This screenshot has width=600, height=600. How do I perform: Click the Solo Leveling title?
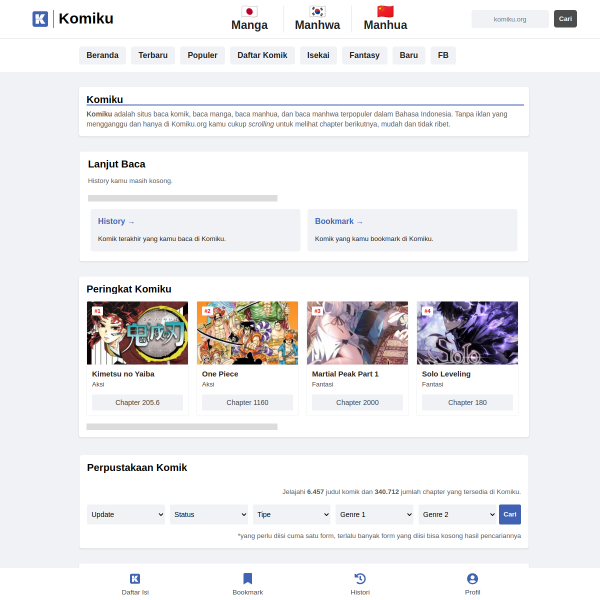446,374
